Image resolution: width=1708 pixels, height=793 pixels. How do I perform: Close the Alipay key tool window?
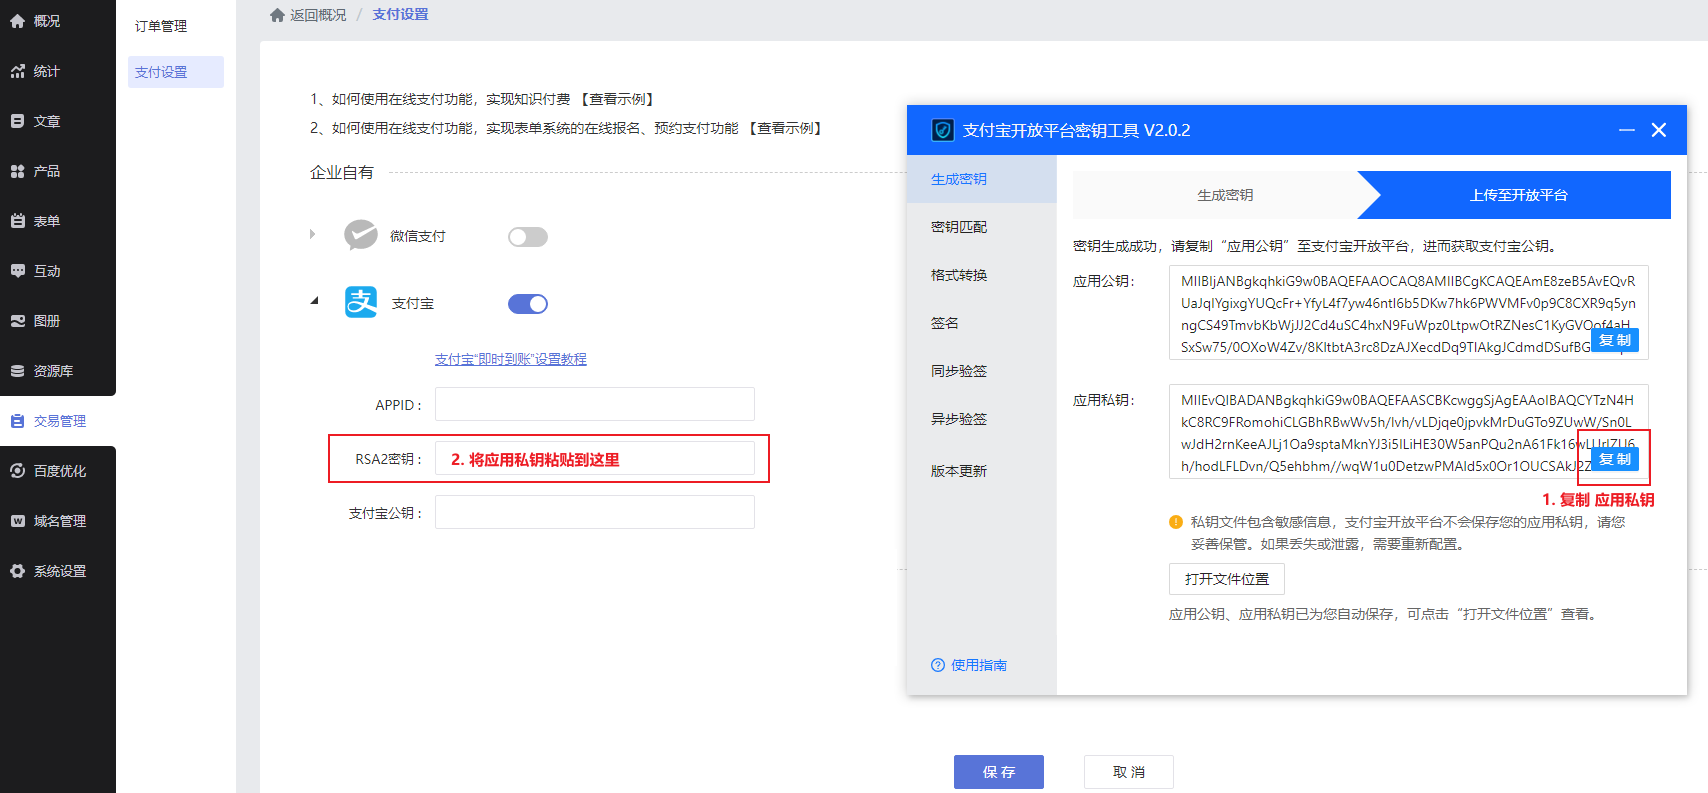(1659, 130)
